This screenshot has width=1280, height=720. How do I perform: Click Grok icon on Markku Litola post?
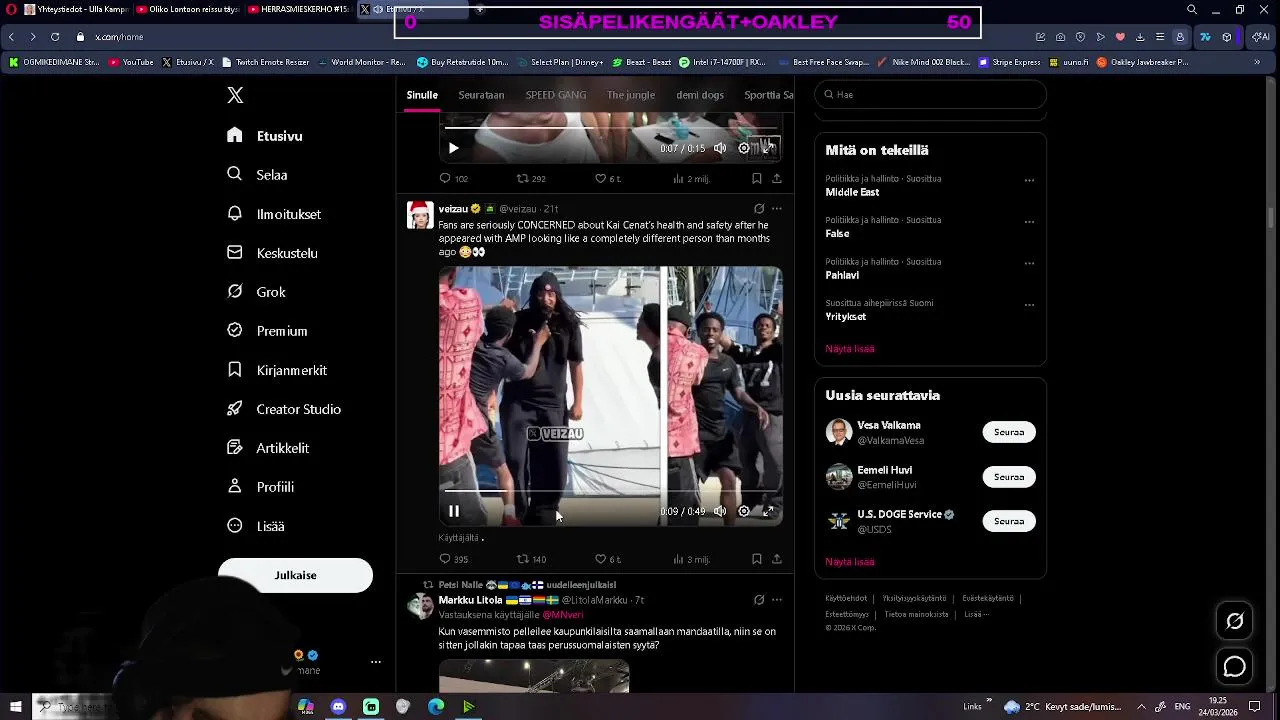click(759, 600)
